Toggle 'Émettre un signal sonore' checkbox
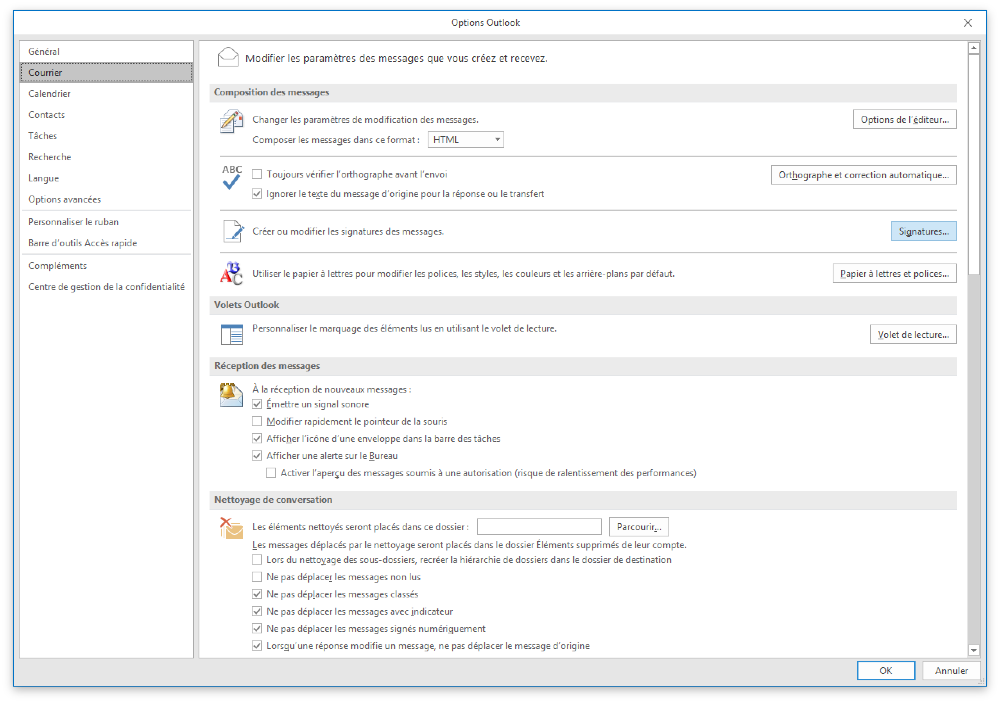The height and width of the screenshot is (703, 1000). pyautogui.click(x=257, y=404)
